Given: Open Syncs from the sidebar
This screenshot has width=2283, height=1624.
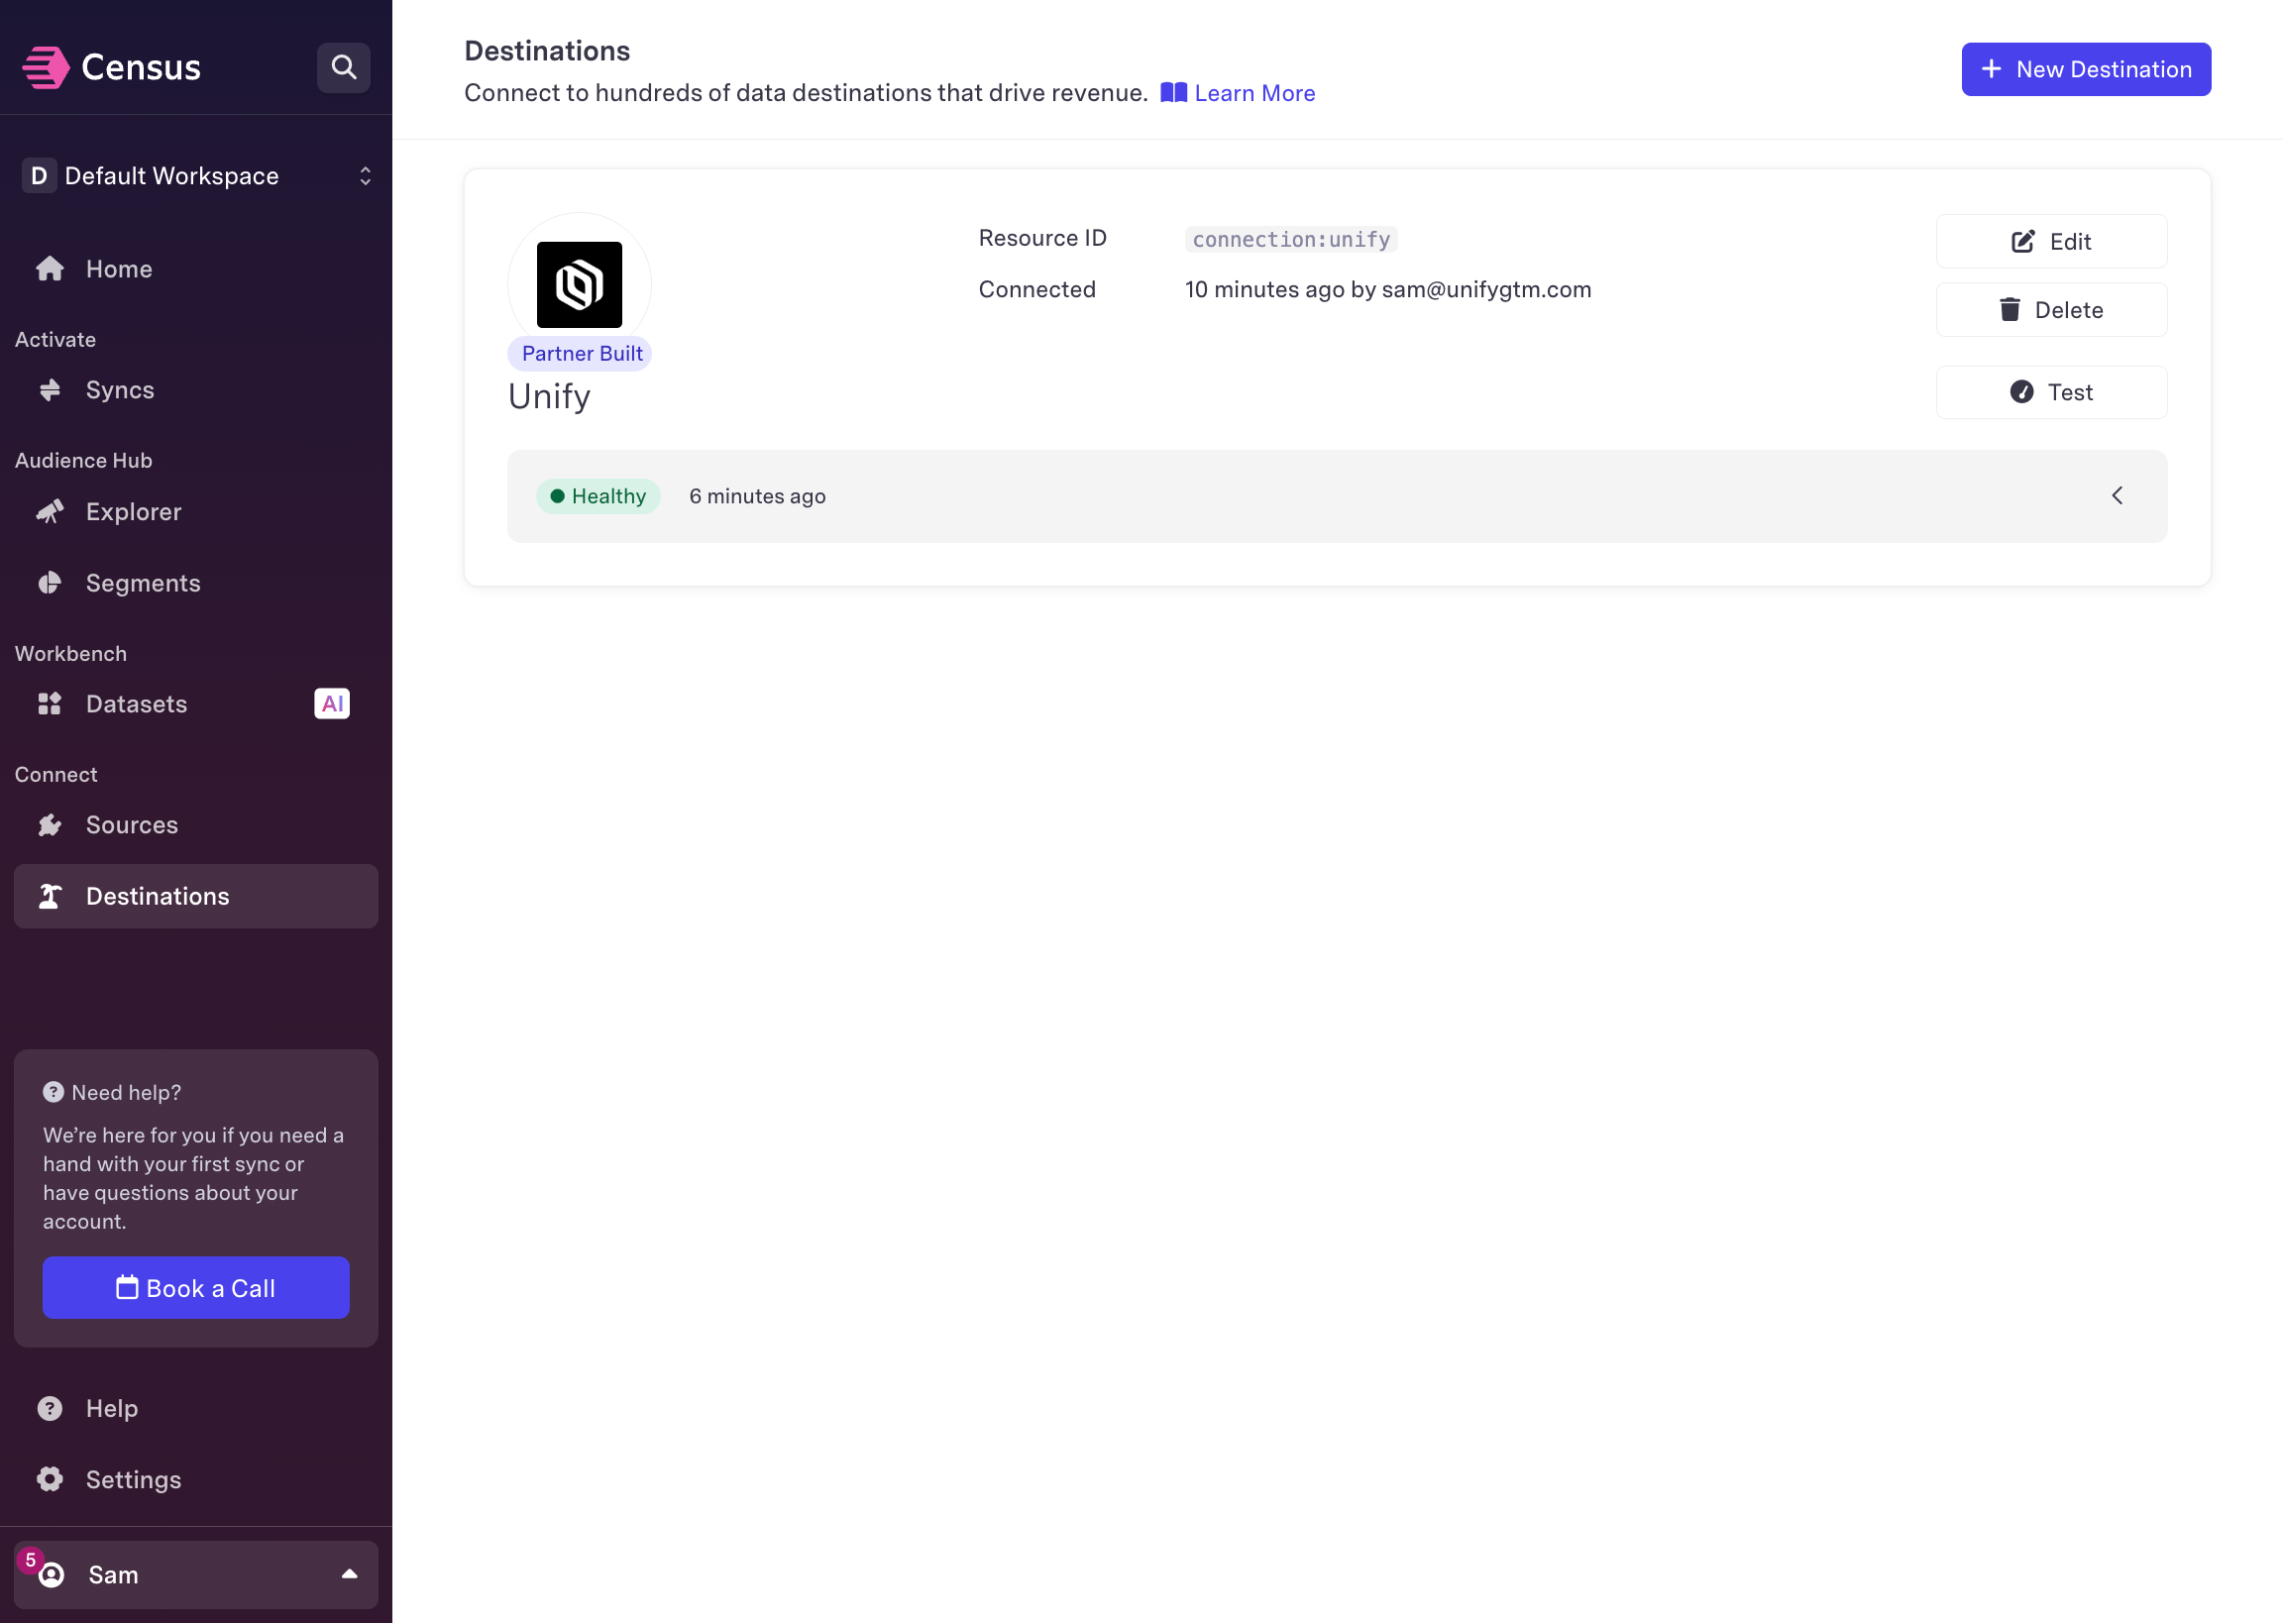Looking at the screenshot, I should 119,390.
